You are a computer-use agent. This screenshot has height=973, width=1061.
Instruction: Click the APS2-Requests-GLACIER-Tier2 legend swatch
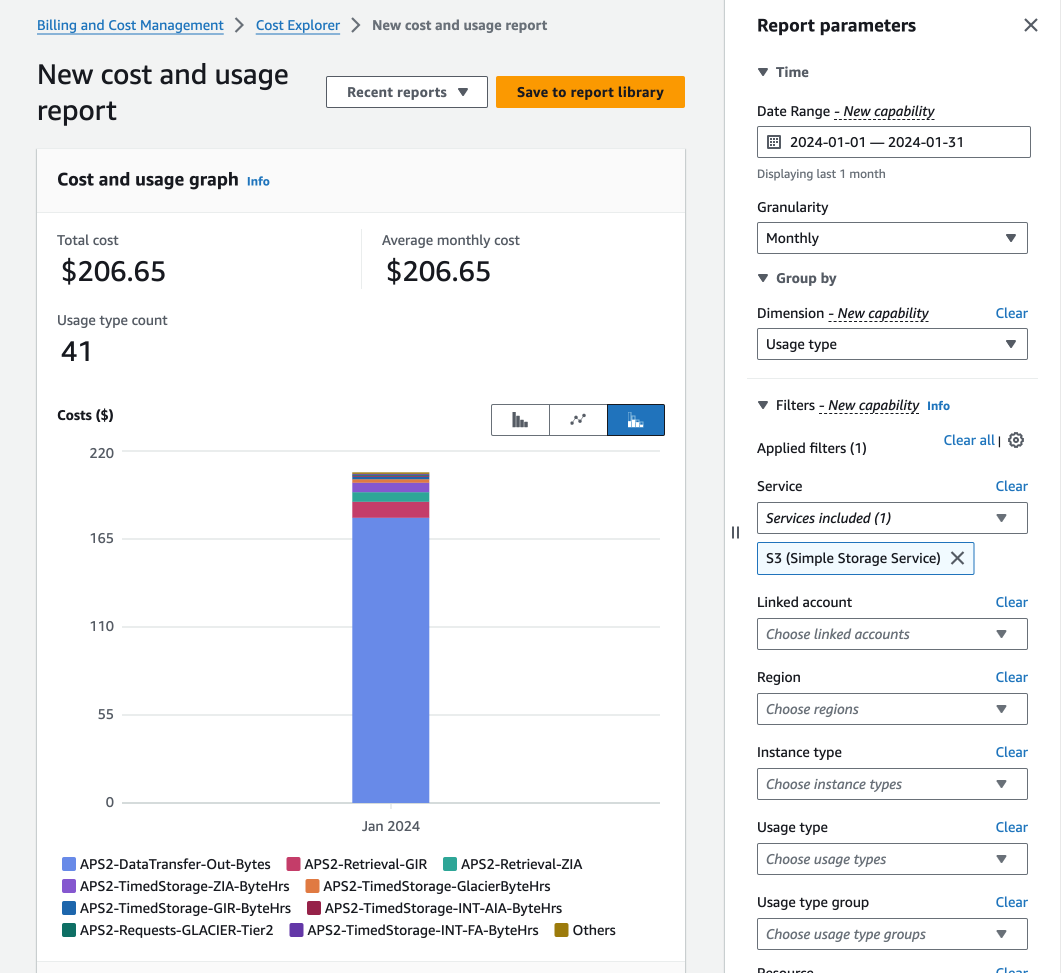(68, 930)
